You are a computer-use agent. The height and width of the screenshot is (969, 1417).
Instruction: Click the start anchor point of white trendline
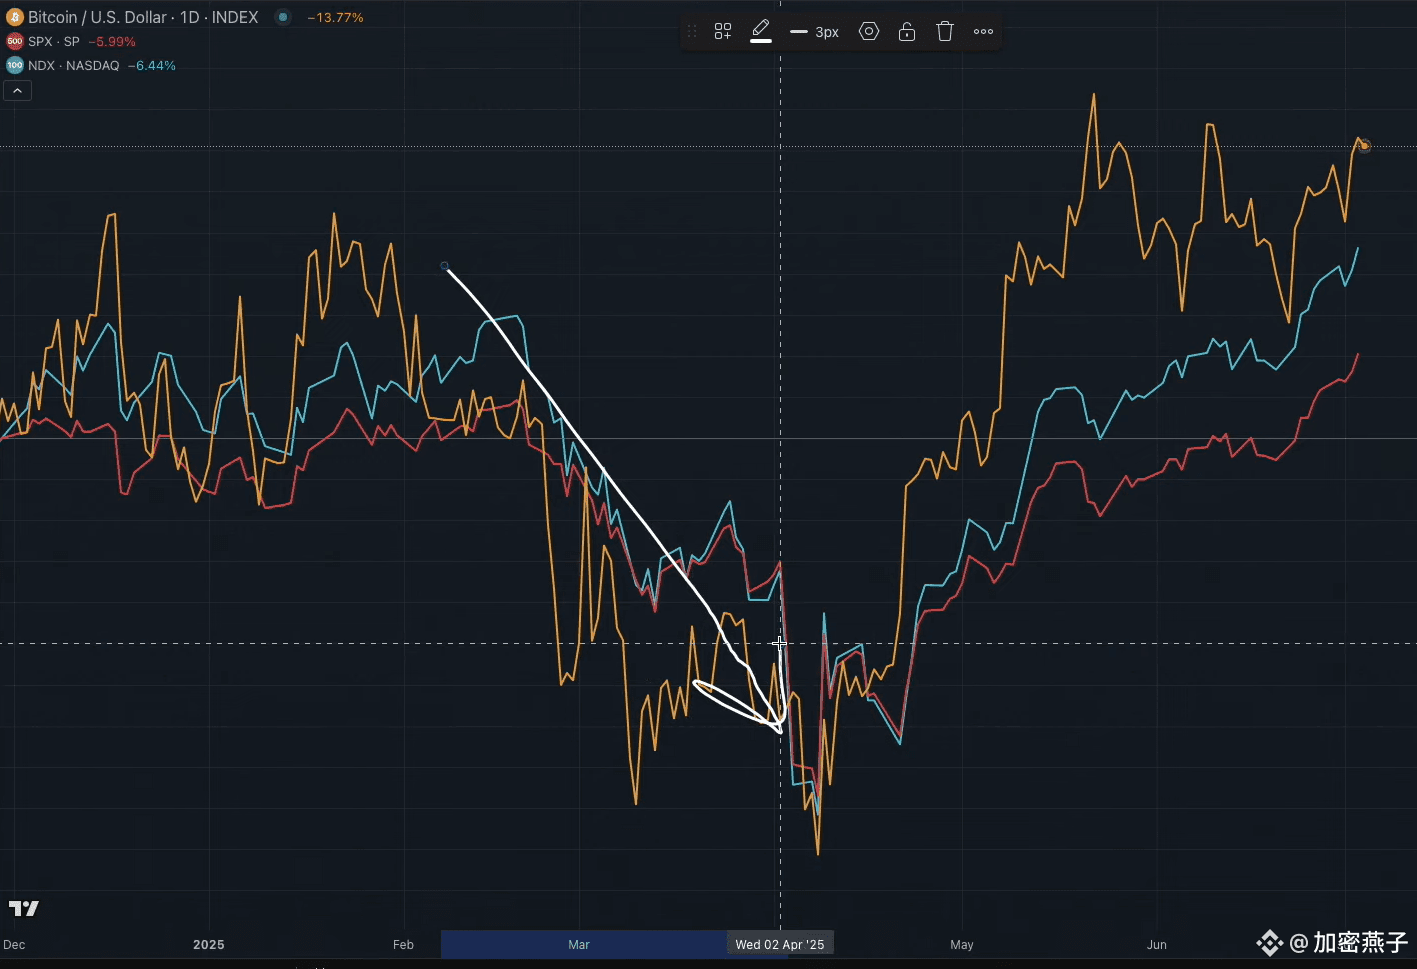(x=445, y=266)
